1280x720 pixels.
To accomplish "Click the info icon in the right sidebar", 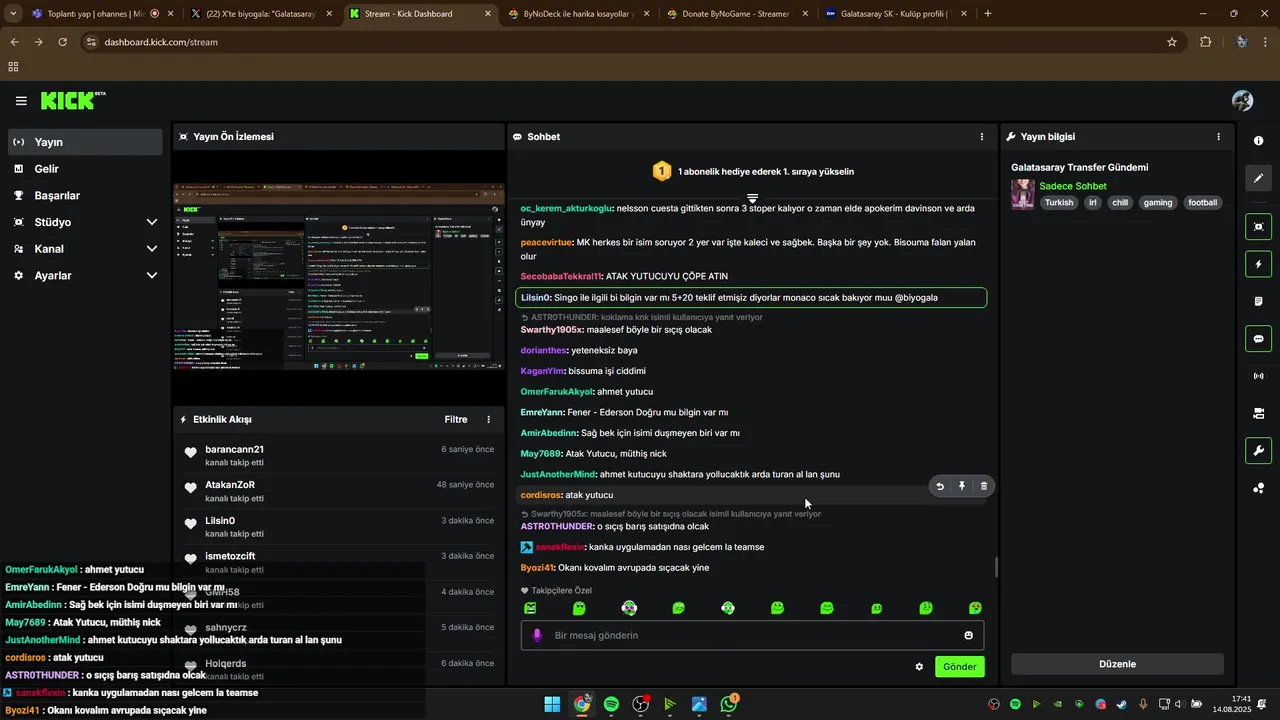I will pos(1258,141).
